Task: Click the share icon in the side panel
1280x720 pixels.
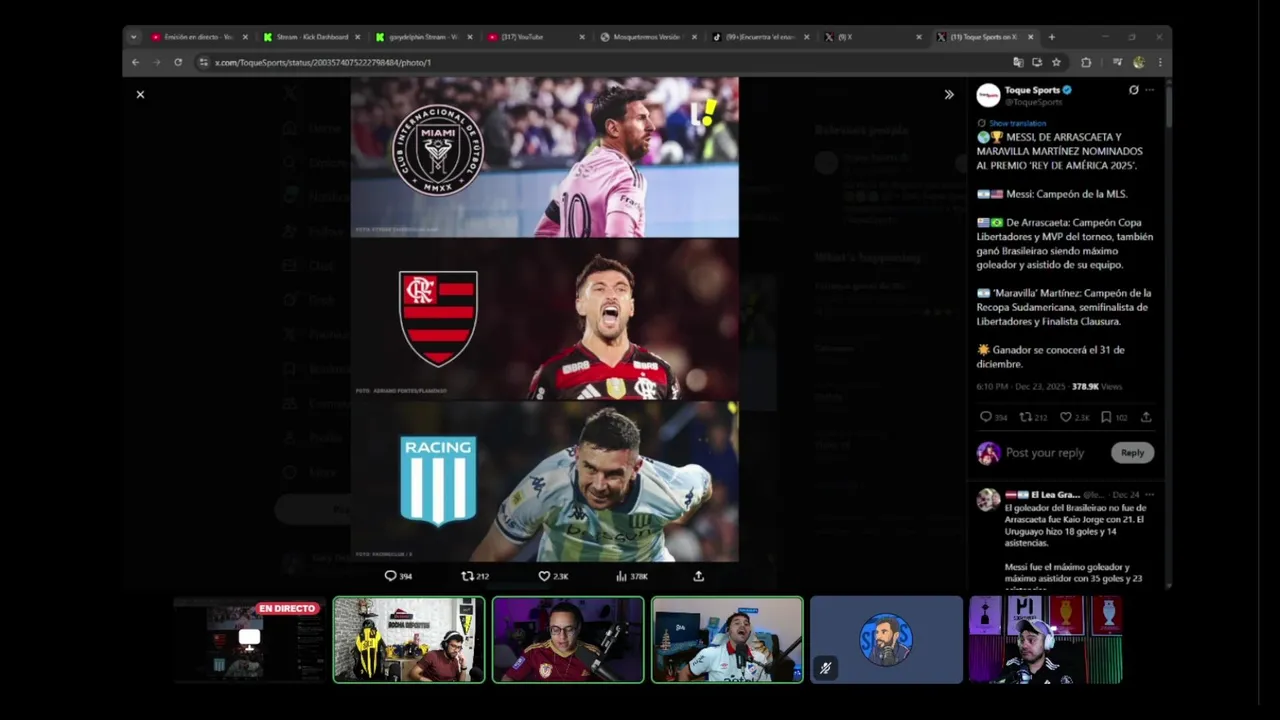Action: pos(1146,417)
